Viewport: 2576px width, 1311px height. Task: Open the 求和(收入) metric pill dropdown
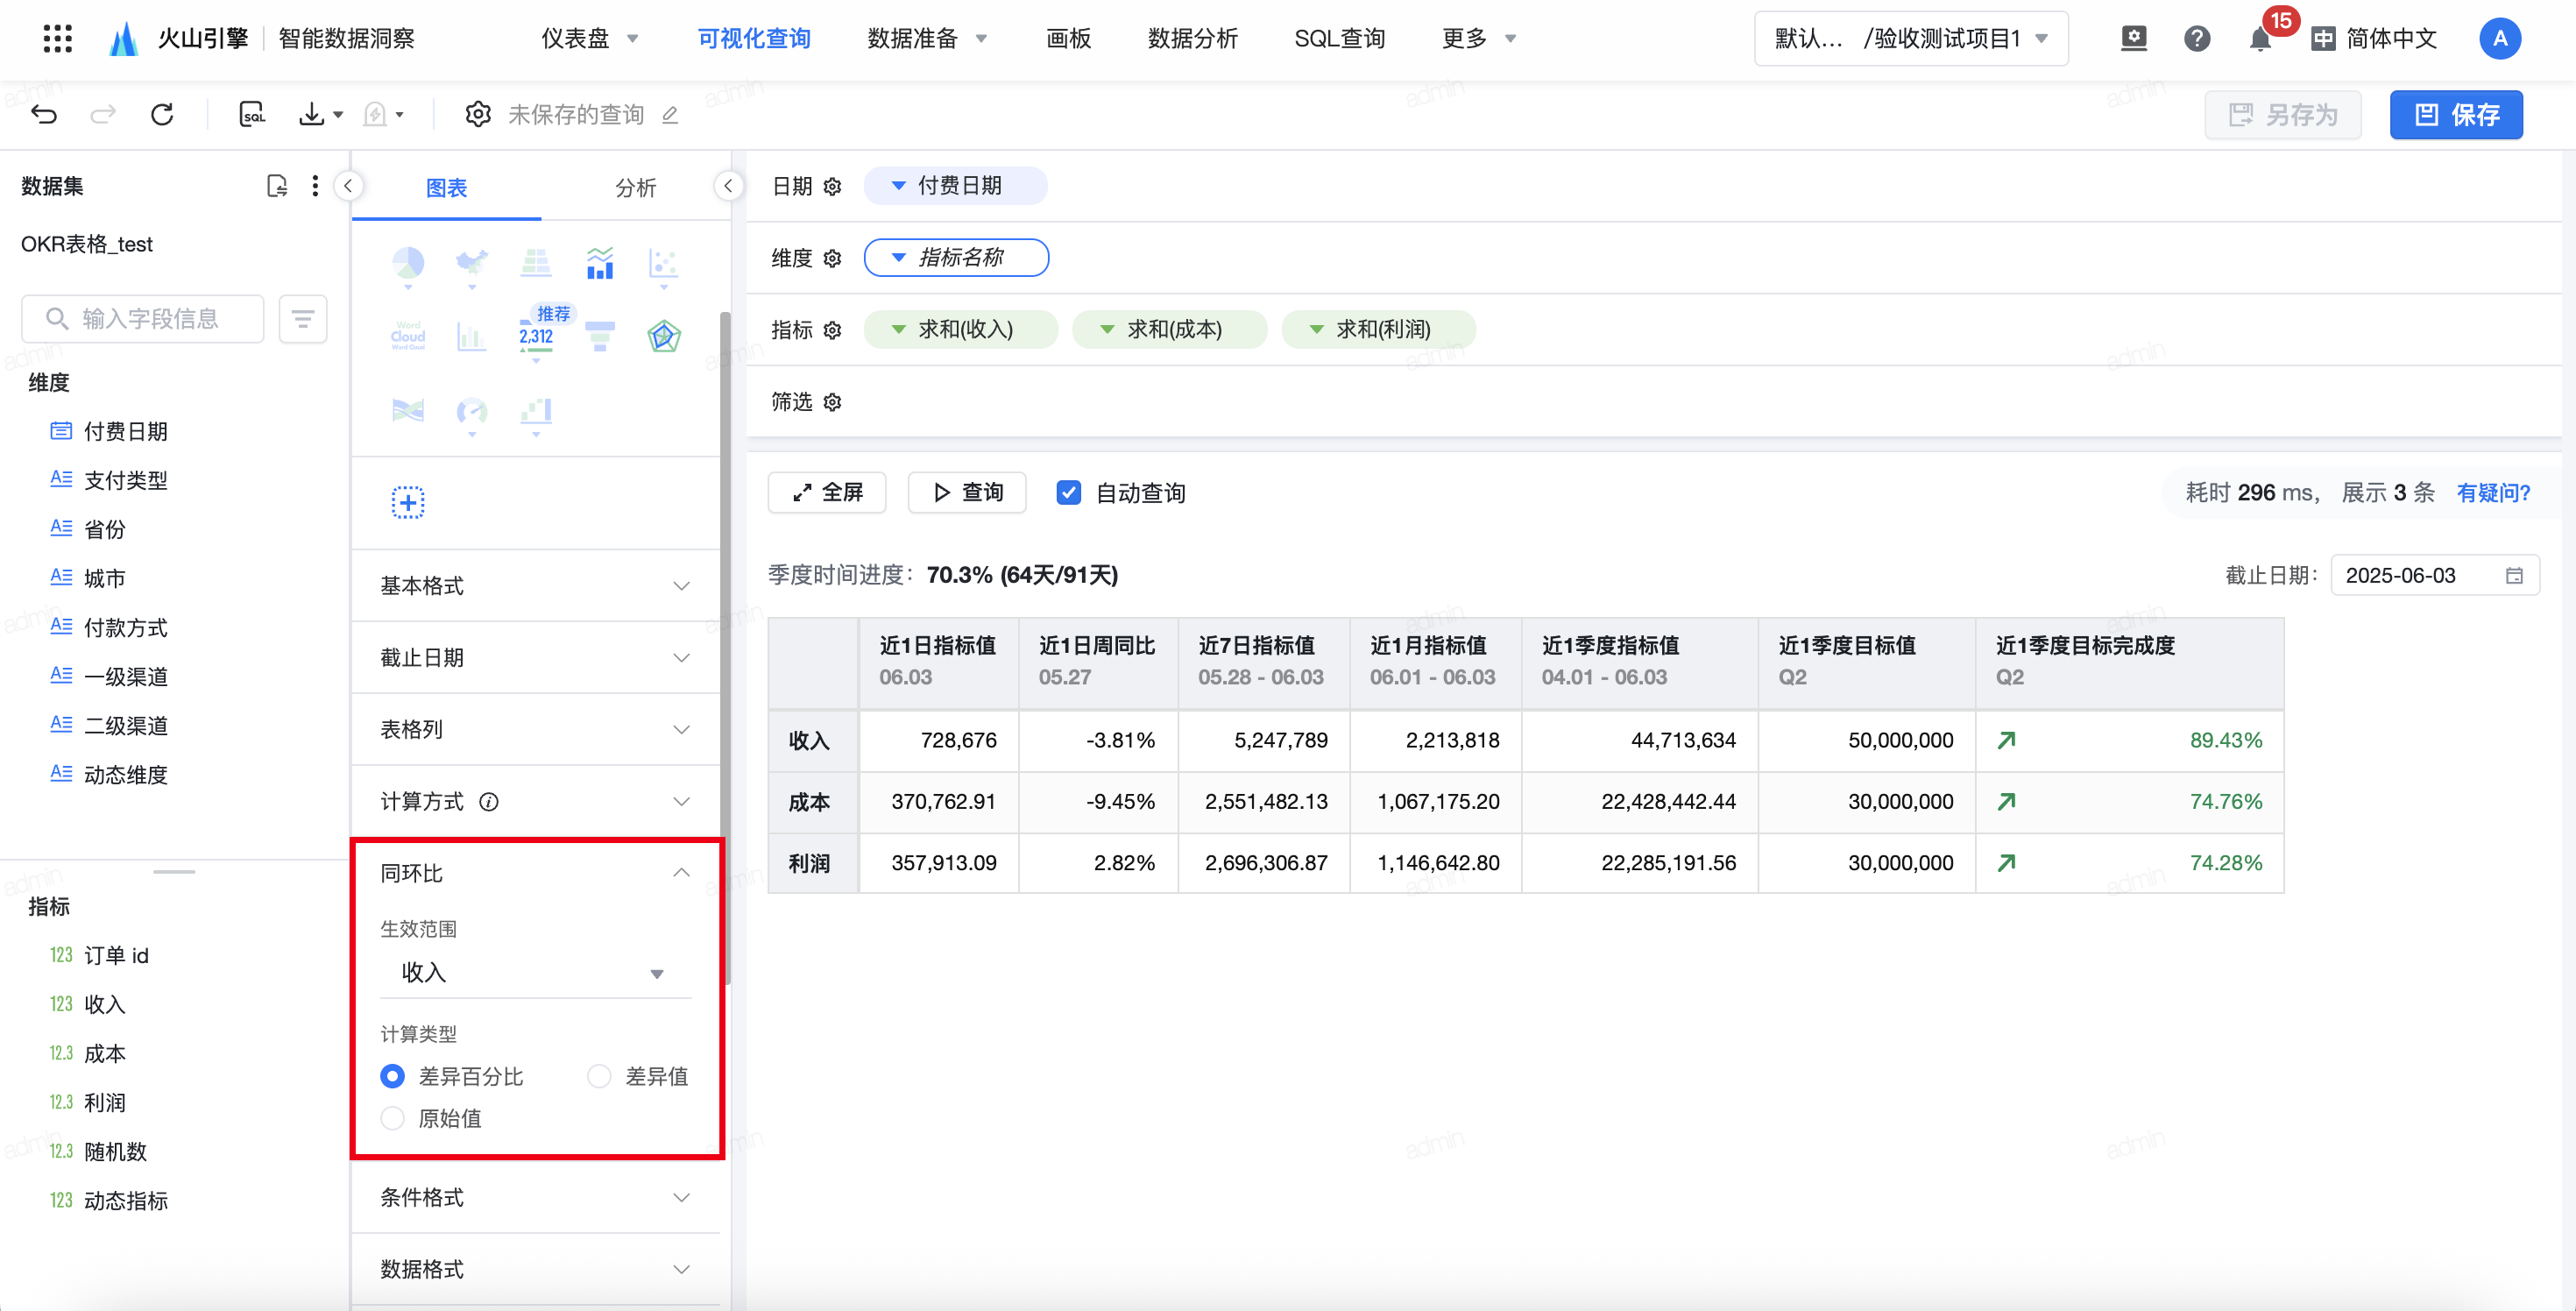(x=961, y=330)
